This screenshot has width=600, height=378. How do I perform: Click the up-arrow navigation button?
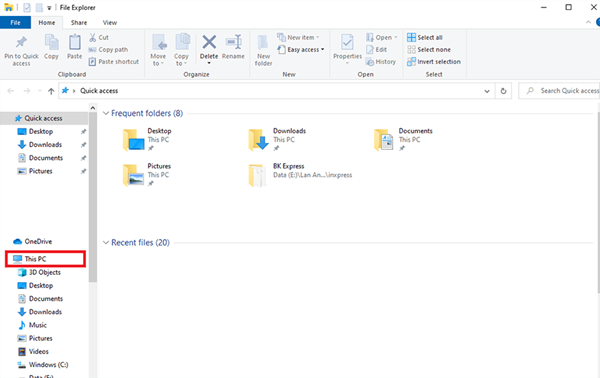(x=51, y=91)
